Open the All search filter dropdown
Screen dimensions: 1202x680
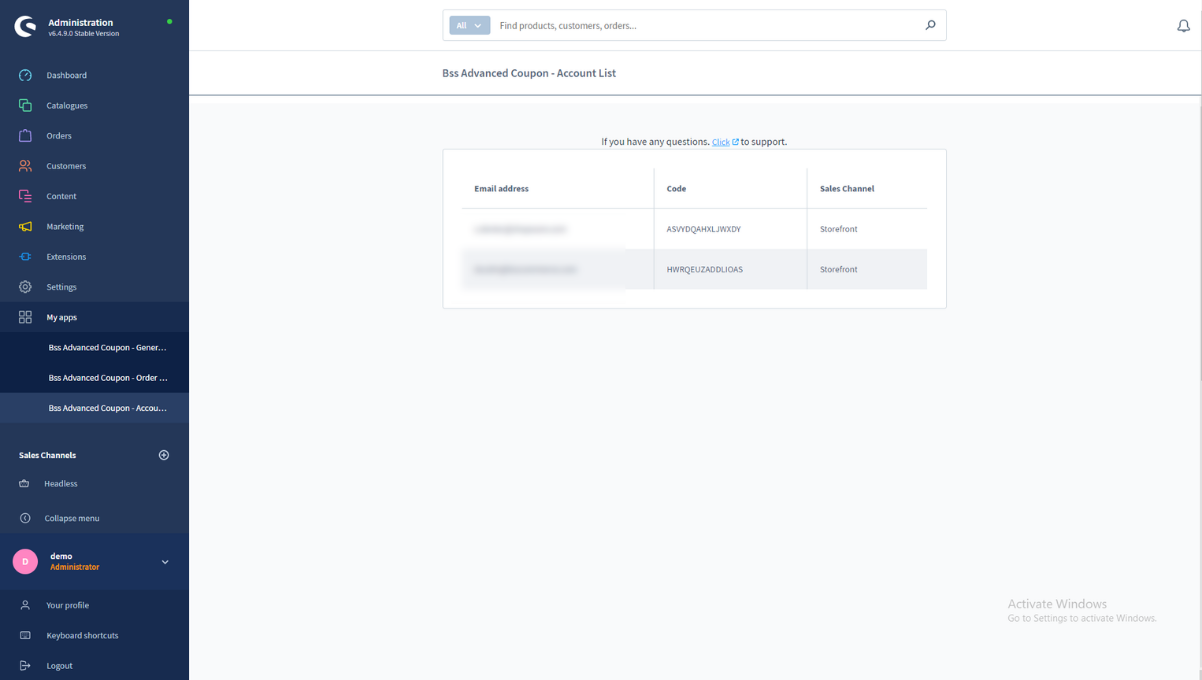(x=469, y=25)
